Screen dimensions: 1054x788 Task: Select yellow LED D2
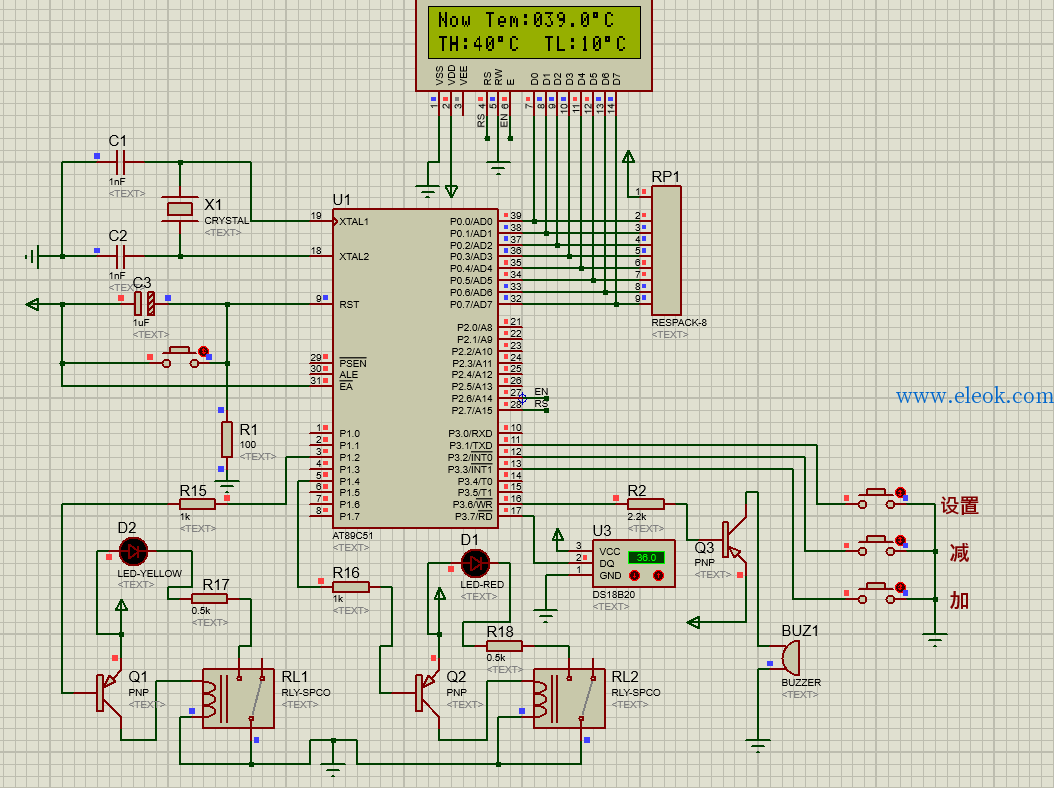point(133,551)
